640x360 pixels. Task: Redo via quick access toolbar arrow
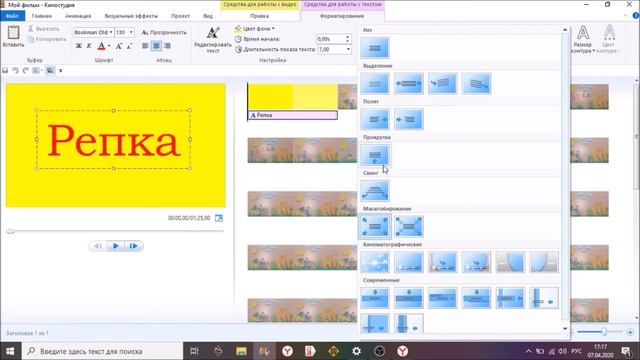pos(26,71)
